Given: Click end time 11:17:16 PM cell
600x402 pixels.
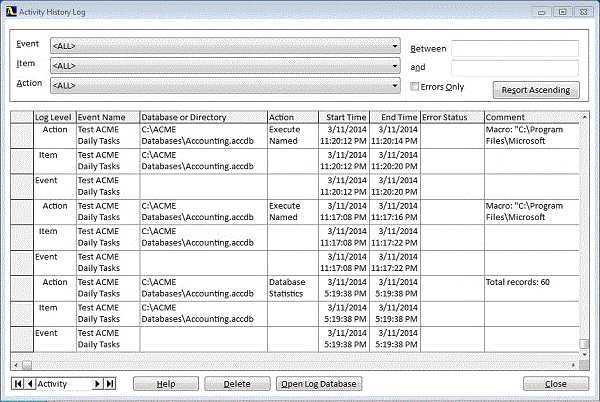Looking at the screenshot, I should point(395,212).
